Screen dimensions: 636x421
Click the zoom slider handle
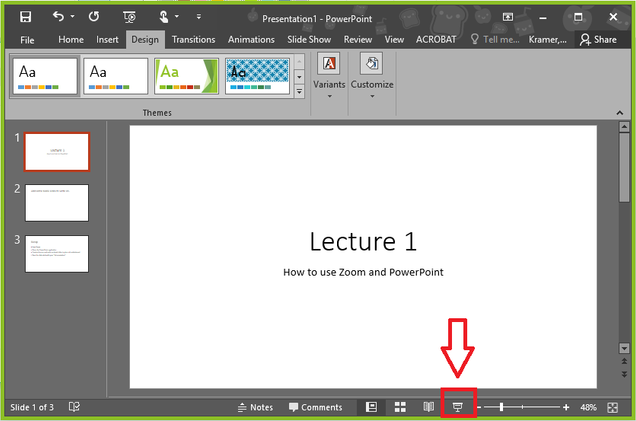click(x=501, y=407)
